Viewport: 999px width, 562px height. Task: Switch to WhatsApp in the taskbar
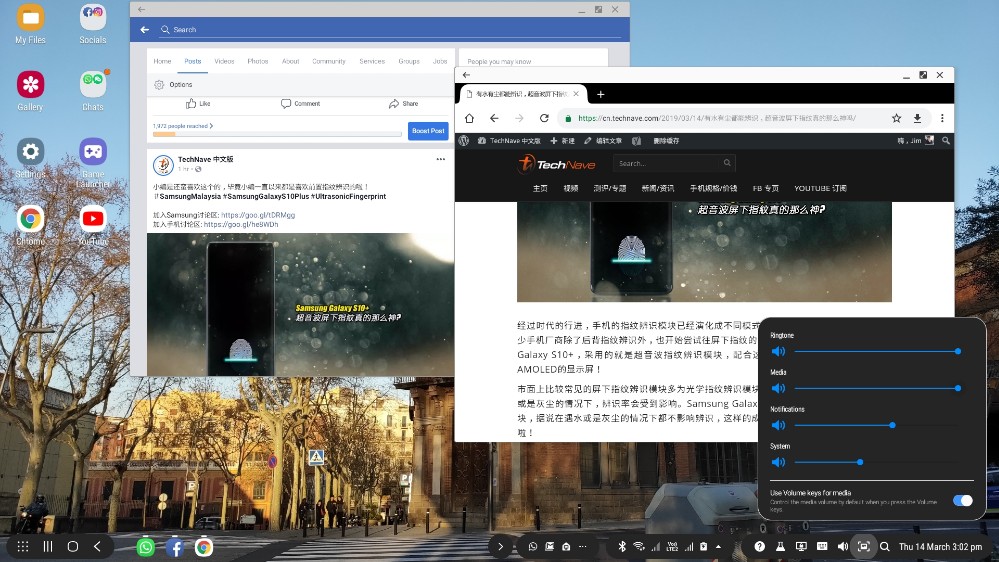145,547
